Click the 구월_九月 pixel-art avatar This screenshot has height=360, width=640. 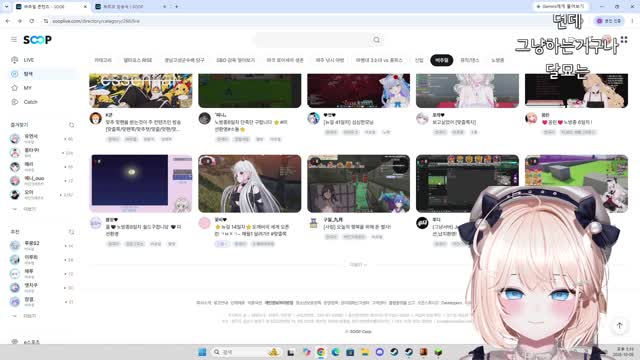tap(313, 223)
